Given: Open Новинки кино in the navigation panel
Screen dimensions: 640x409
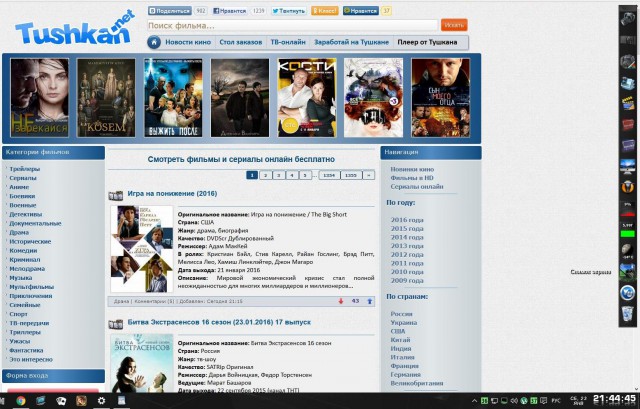Looking at the screenshot, I should pos(412,169).
